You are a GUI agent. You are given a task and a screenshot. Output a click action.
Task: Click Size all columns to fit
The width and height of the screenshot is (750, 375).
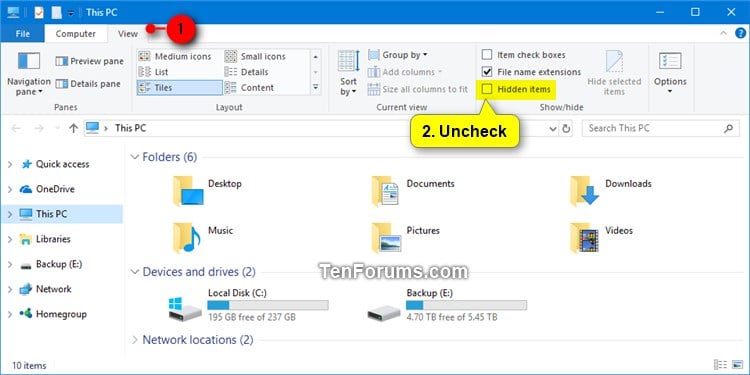pyautogui.click(x=418, y=89)
